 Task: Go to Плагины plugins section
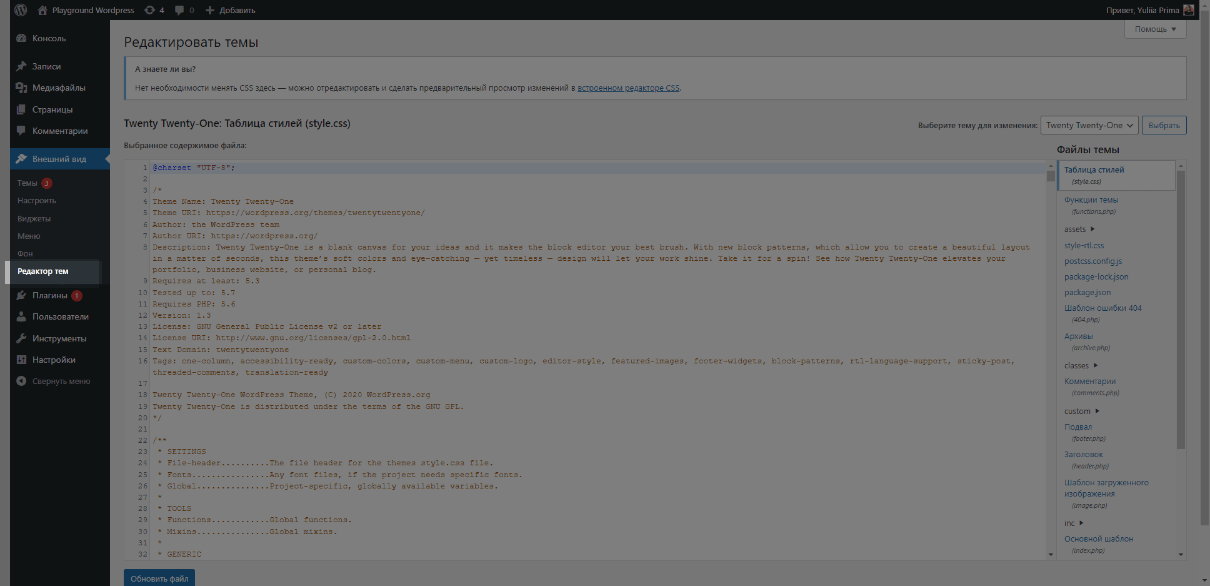pos(49,296)
